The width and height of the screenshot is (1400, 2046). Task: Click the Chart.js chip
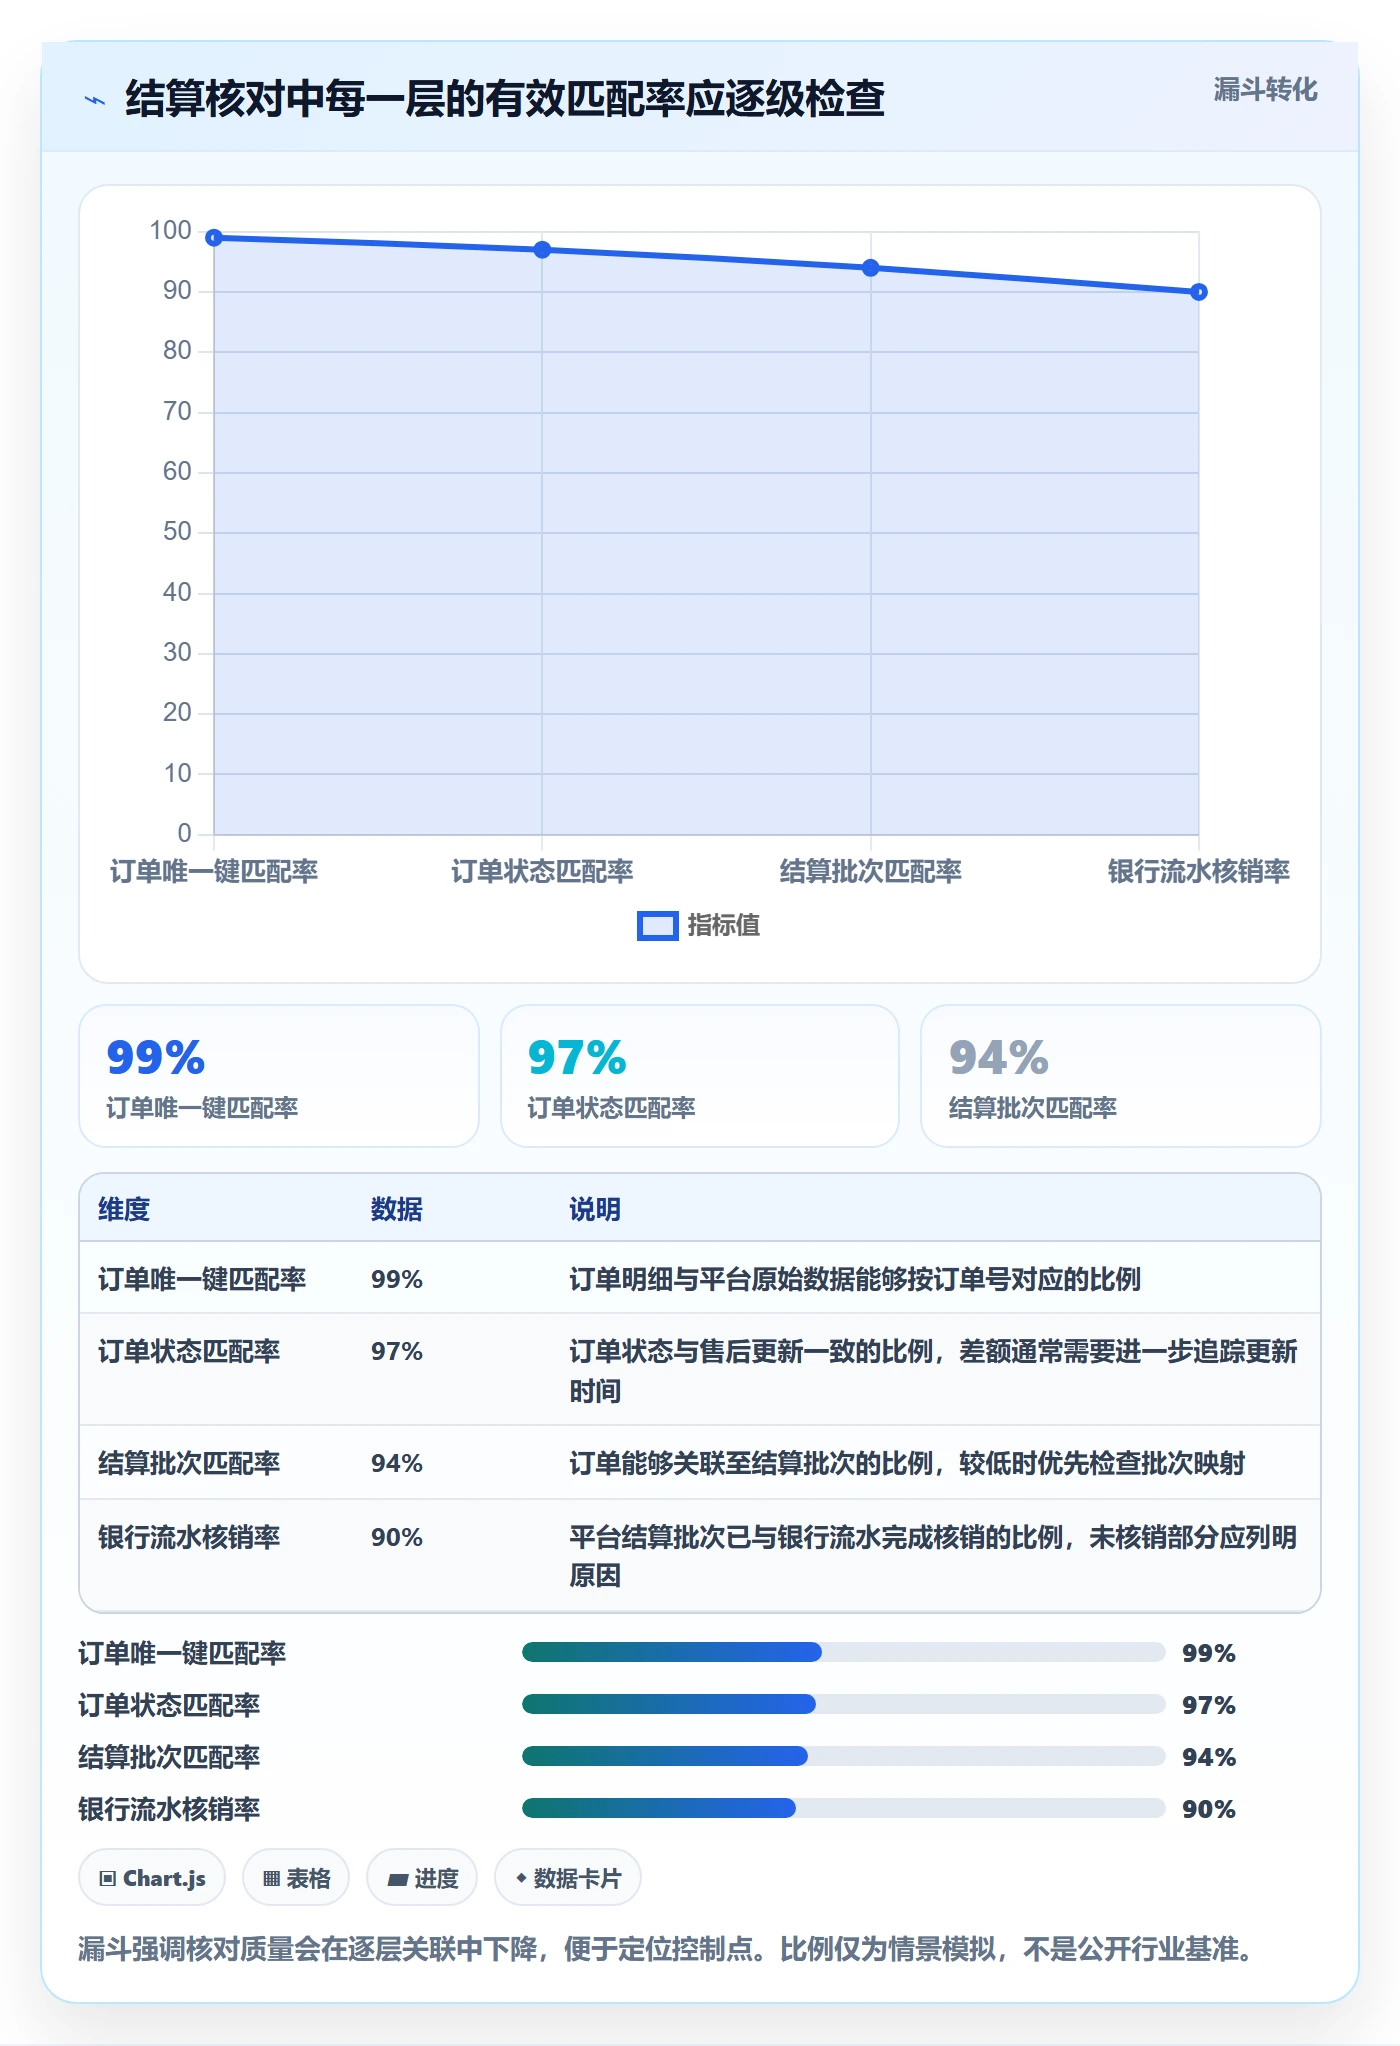point(152,1878)
